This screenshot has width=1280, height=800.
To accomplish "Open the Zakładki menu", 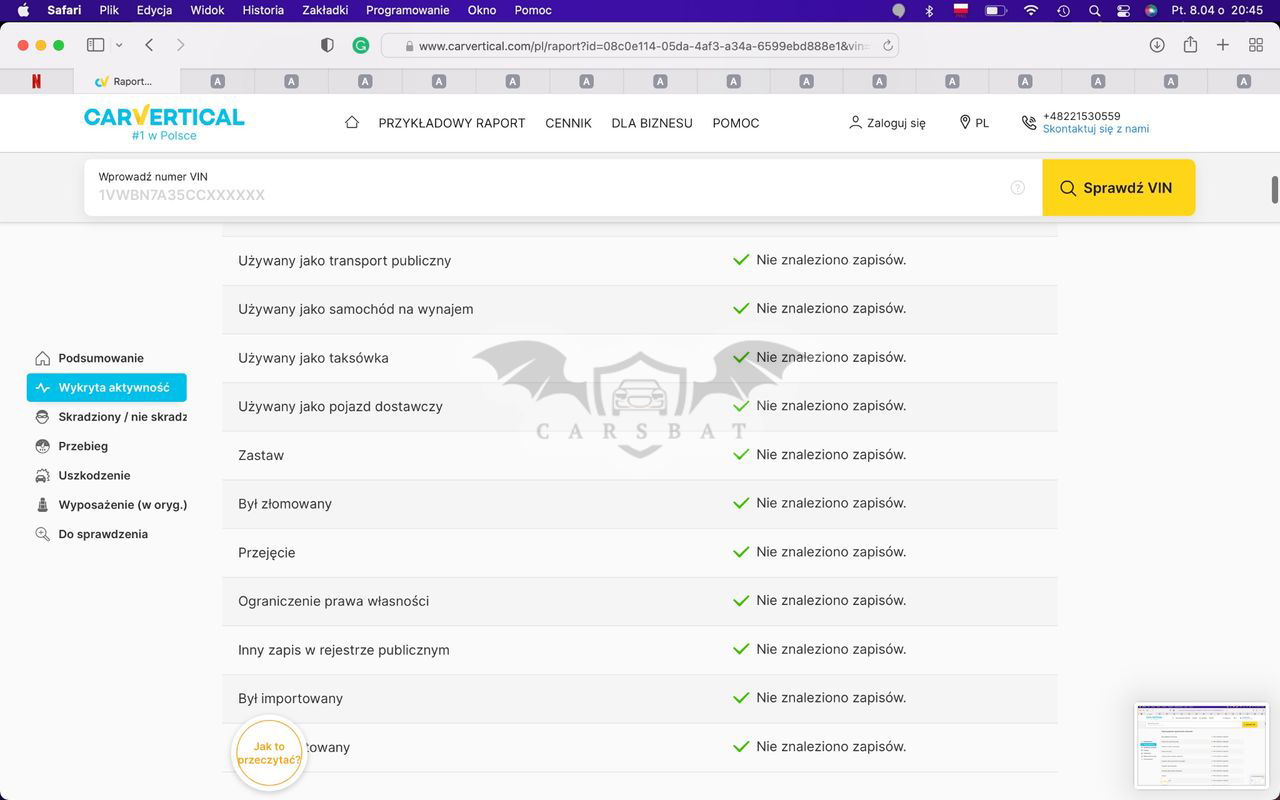I will [x=325, y=10].
